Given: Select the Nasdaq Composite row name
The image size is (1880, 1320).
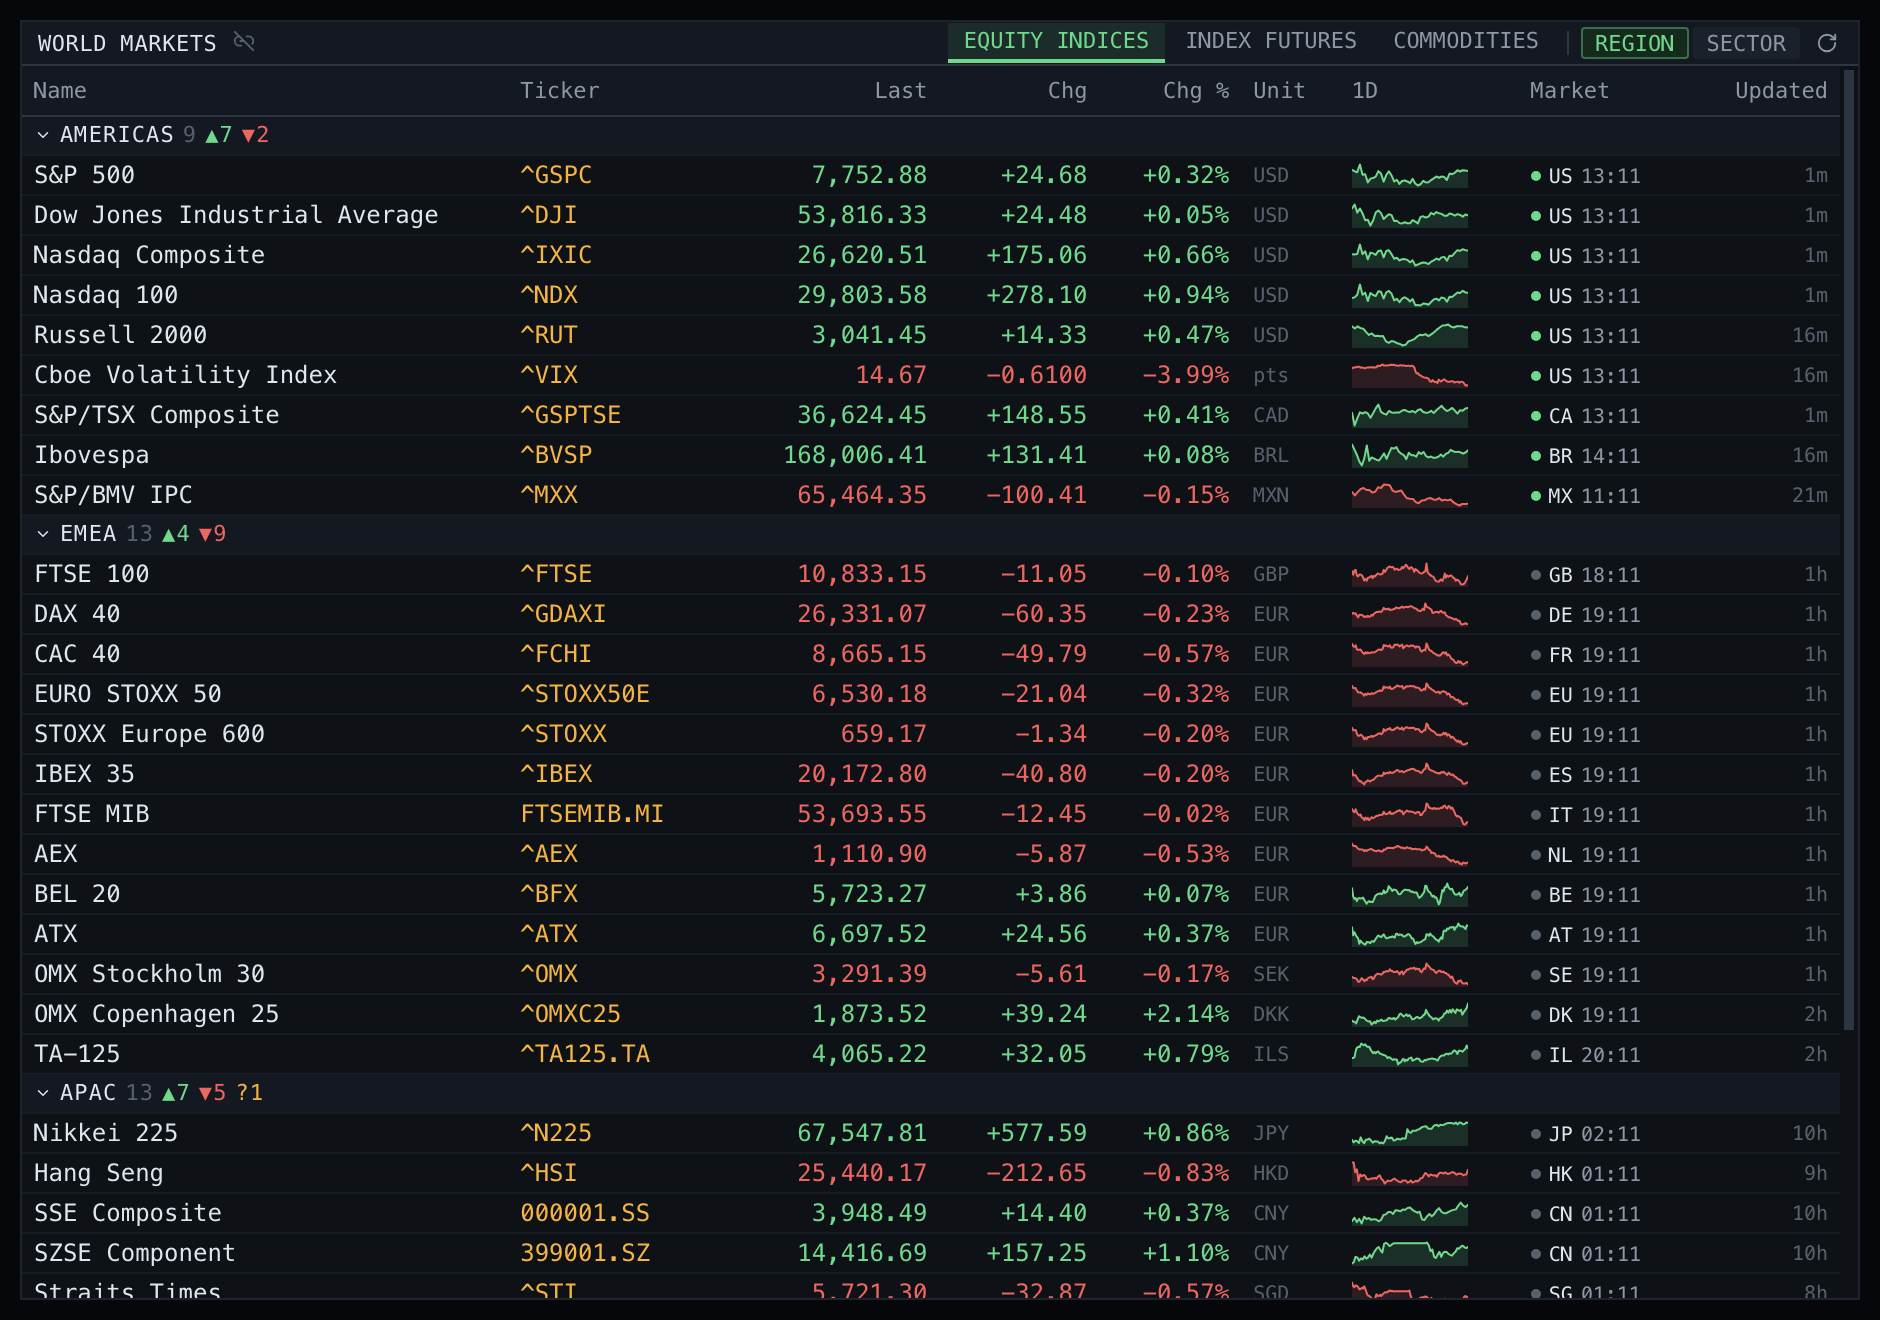Looking at the screenshot, I should click(x=149, y=256).
